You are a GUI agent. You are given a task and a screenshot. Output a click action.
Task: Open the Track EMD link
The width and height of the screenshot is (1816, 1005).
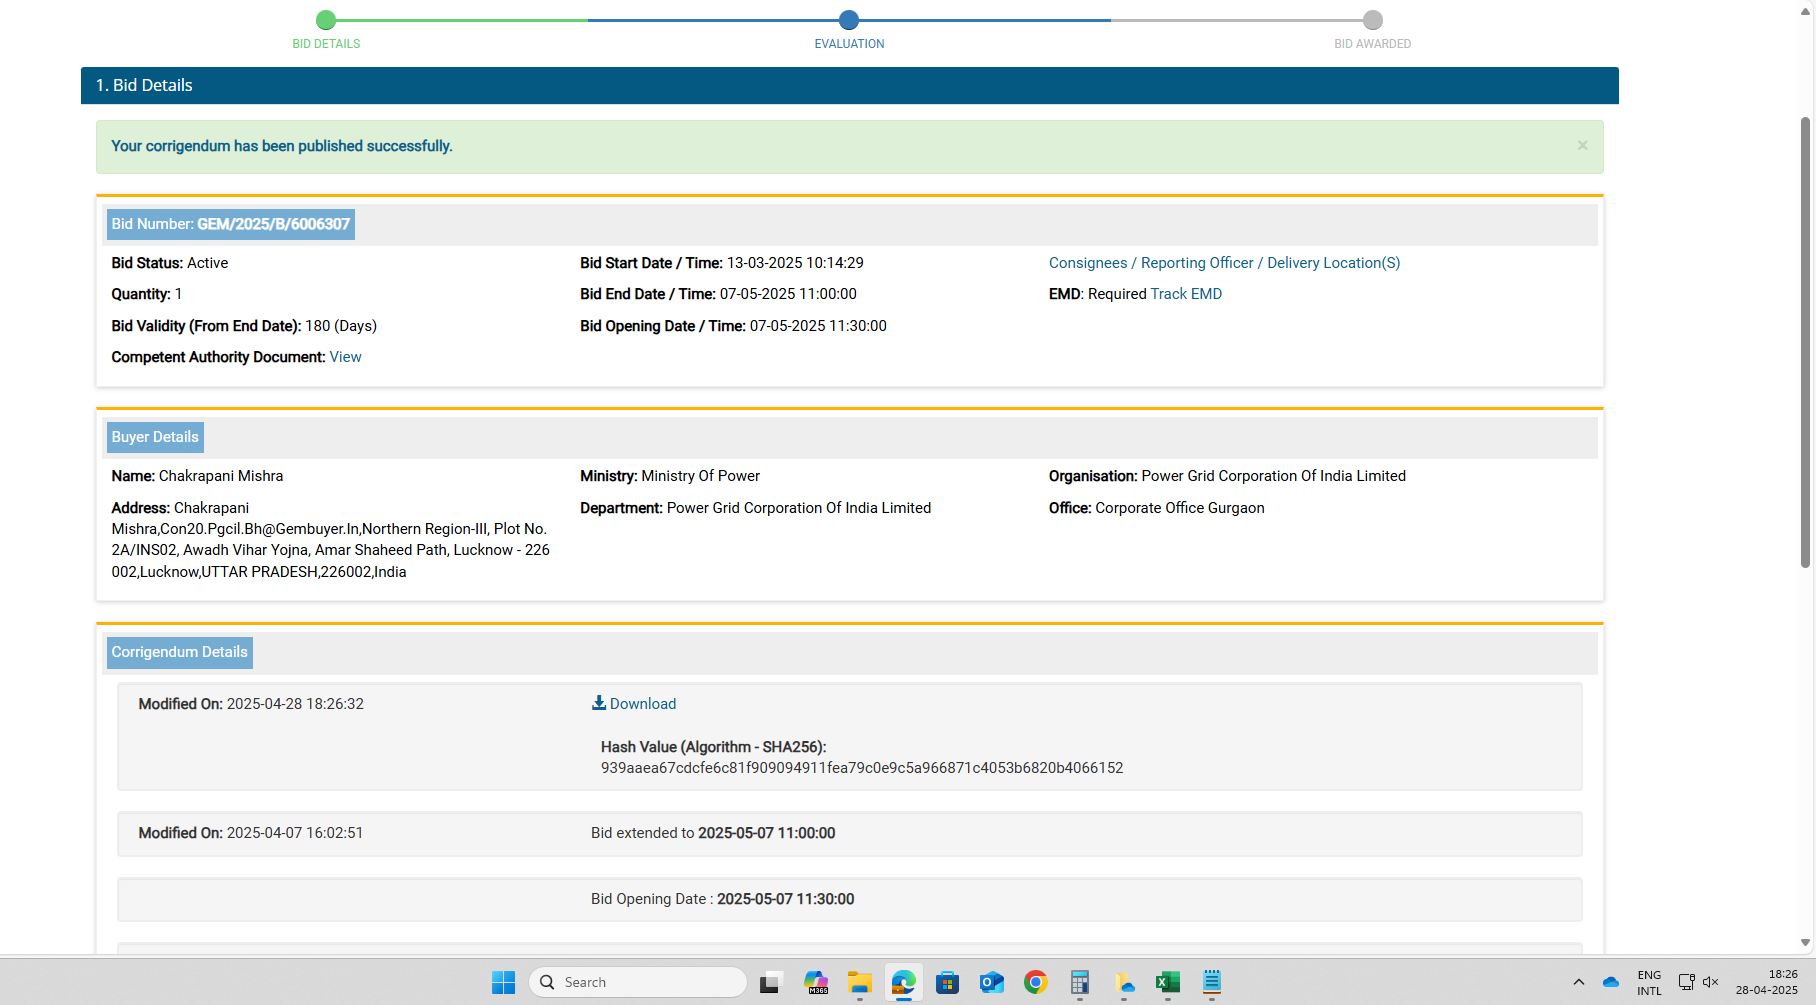tap(1186, 294)
